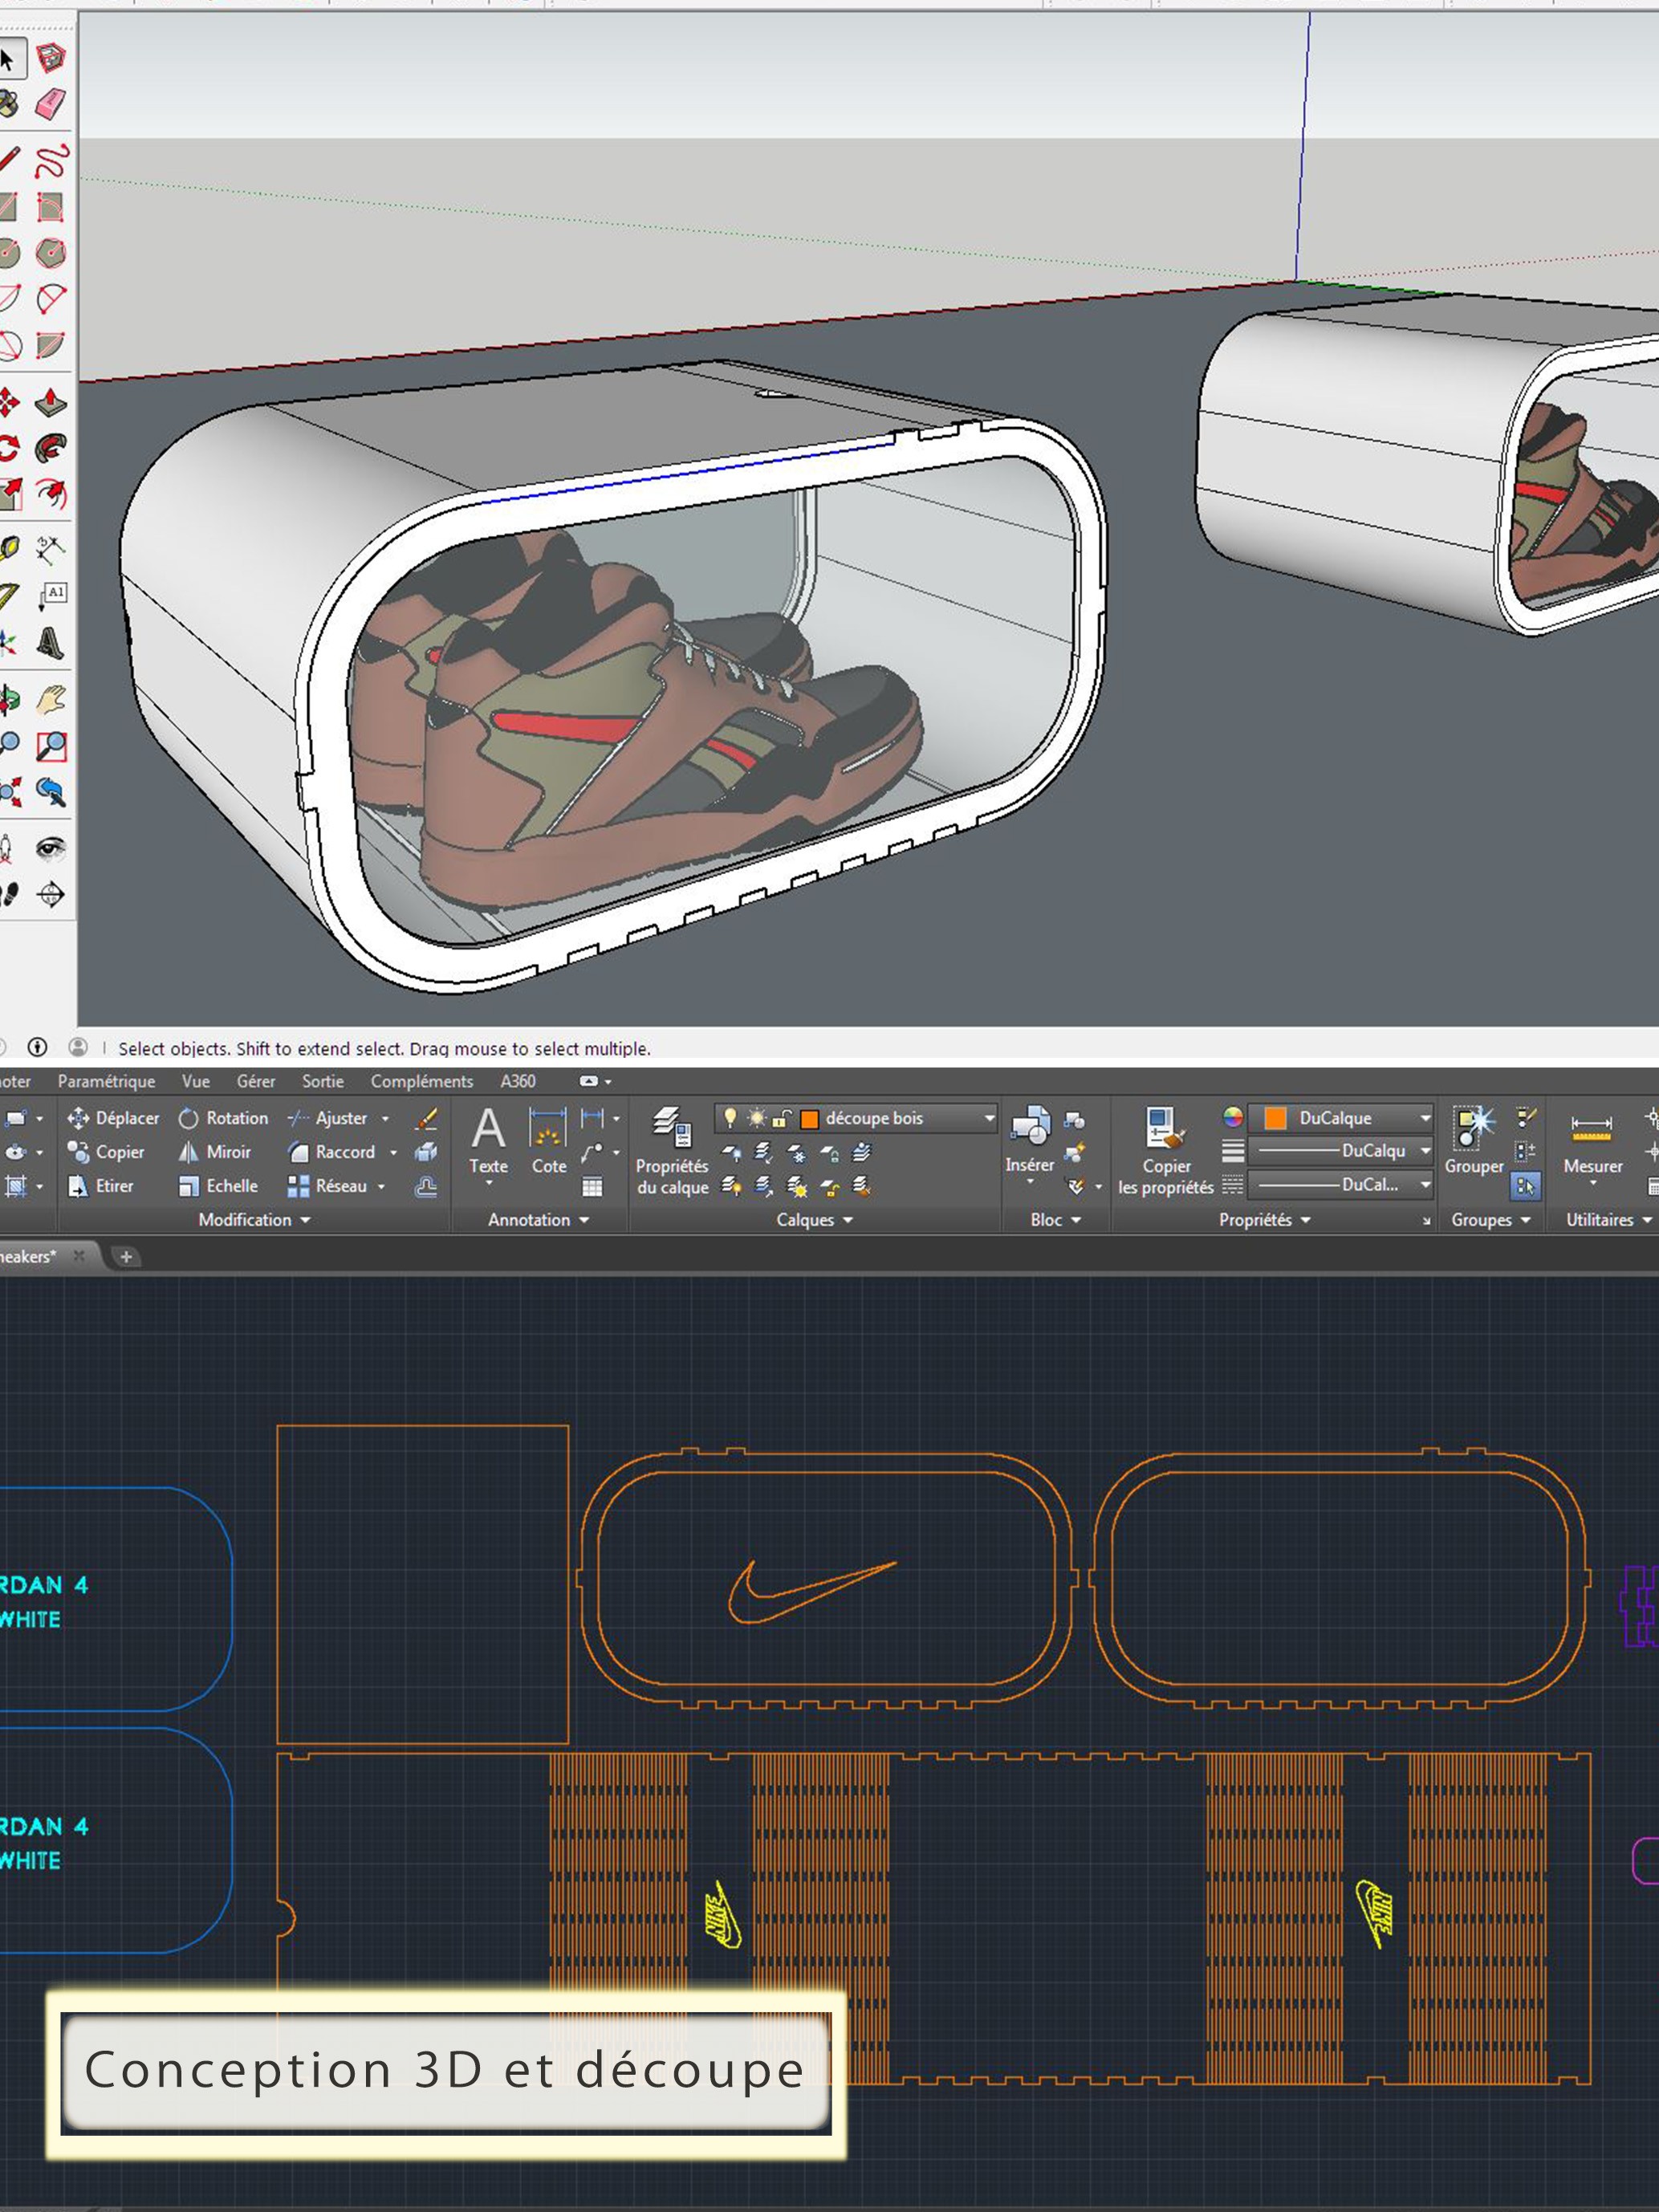Expand the Propriétés panel
This screenshot has height=2212, width=1659.
(x=1264, y=1220)
